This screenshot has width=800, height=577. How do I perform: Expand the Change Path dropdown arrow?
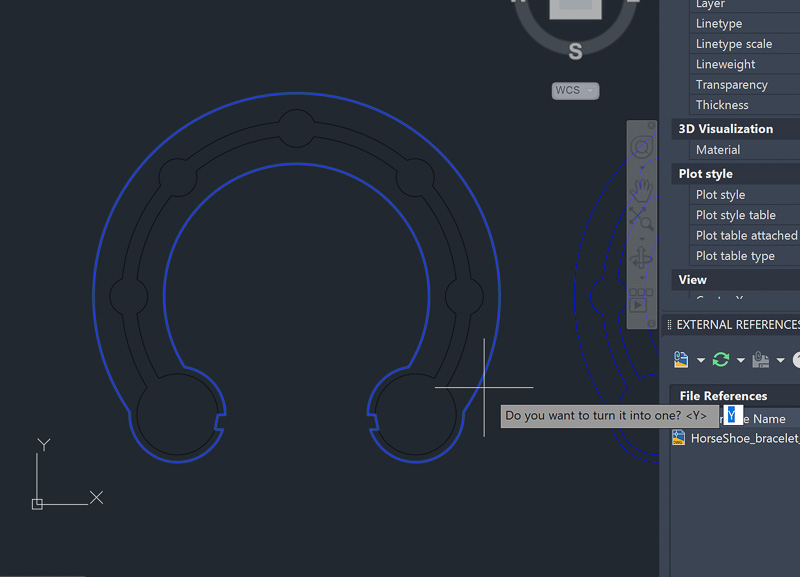coord(780,360)
